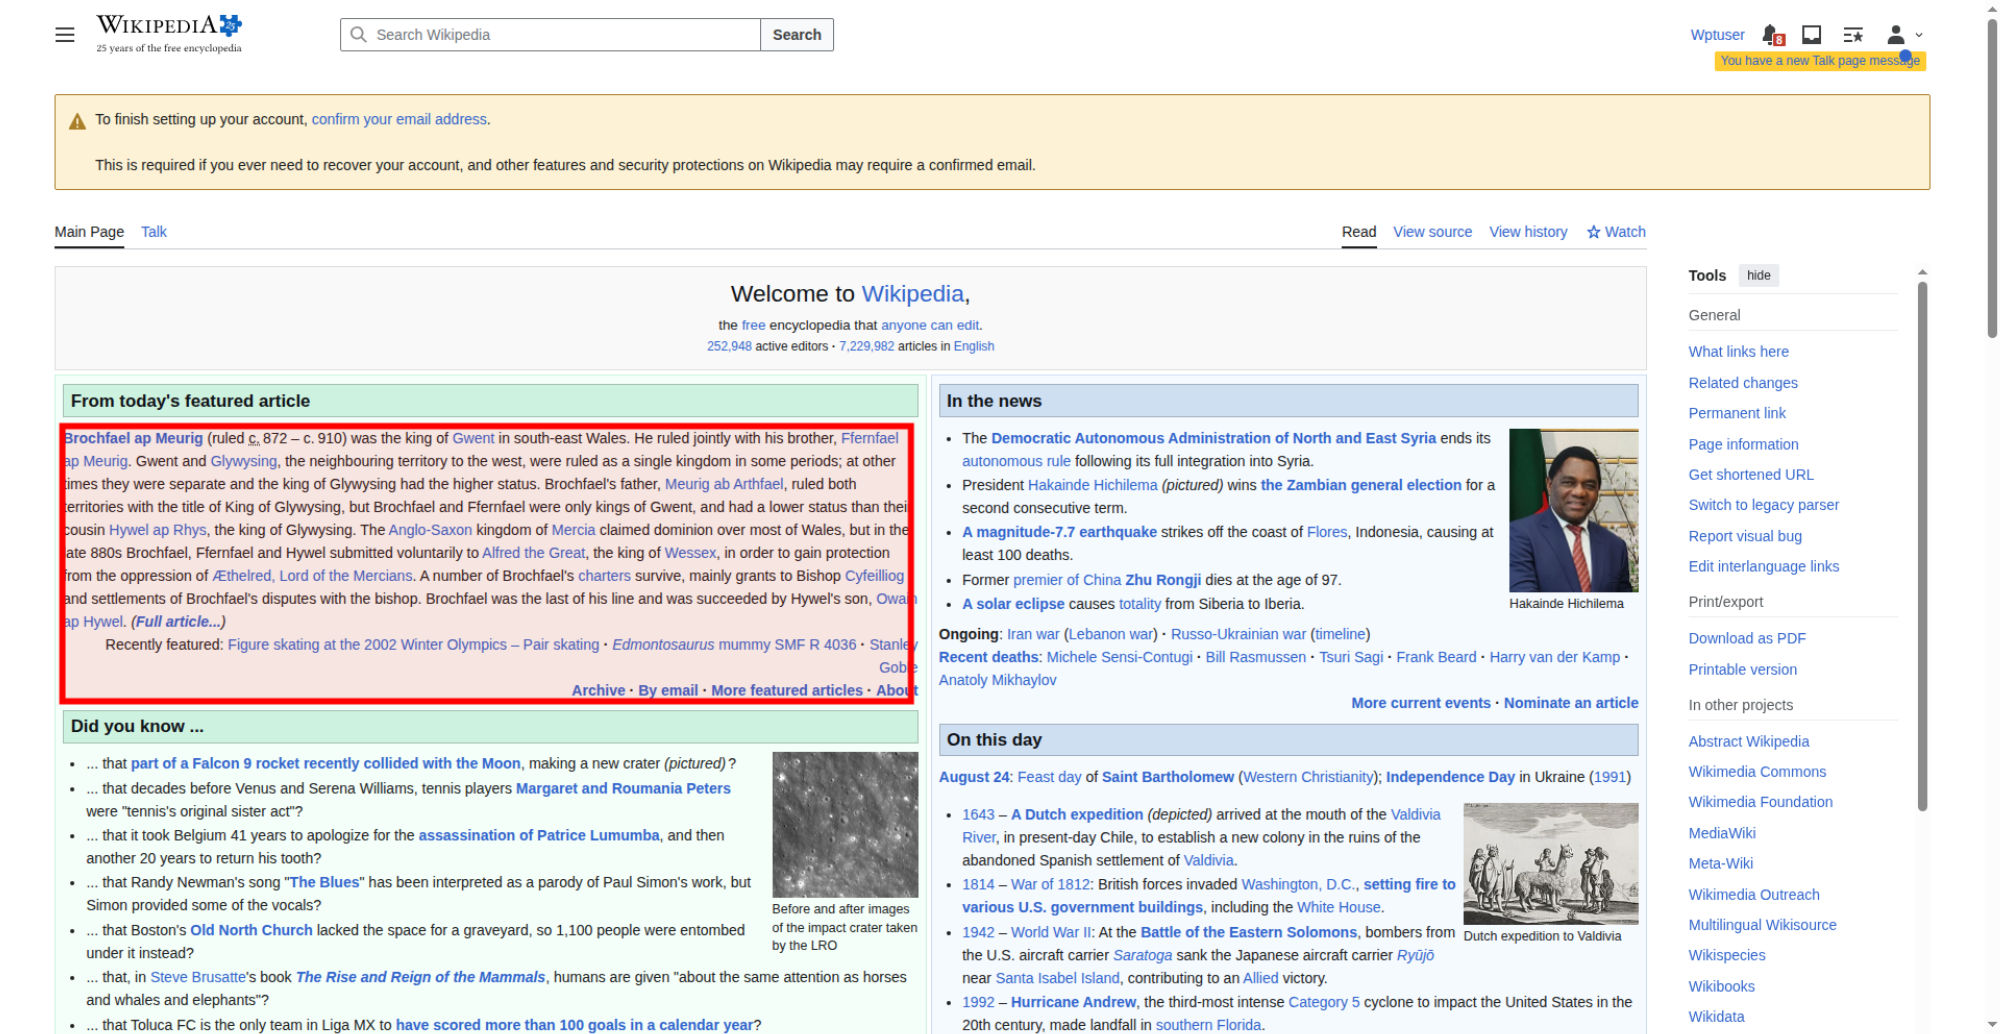Hide the Tools sidebar
2000x1034 pixels.
point(1758,276)
